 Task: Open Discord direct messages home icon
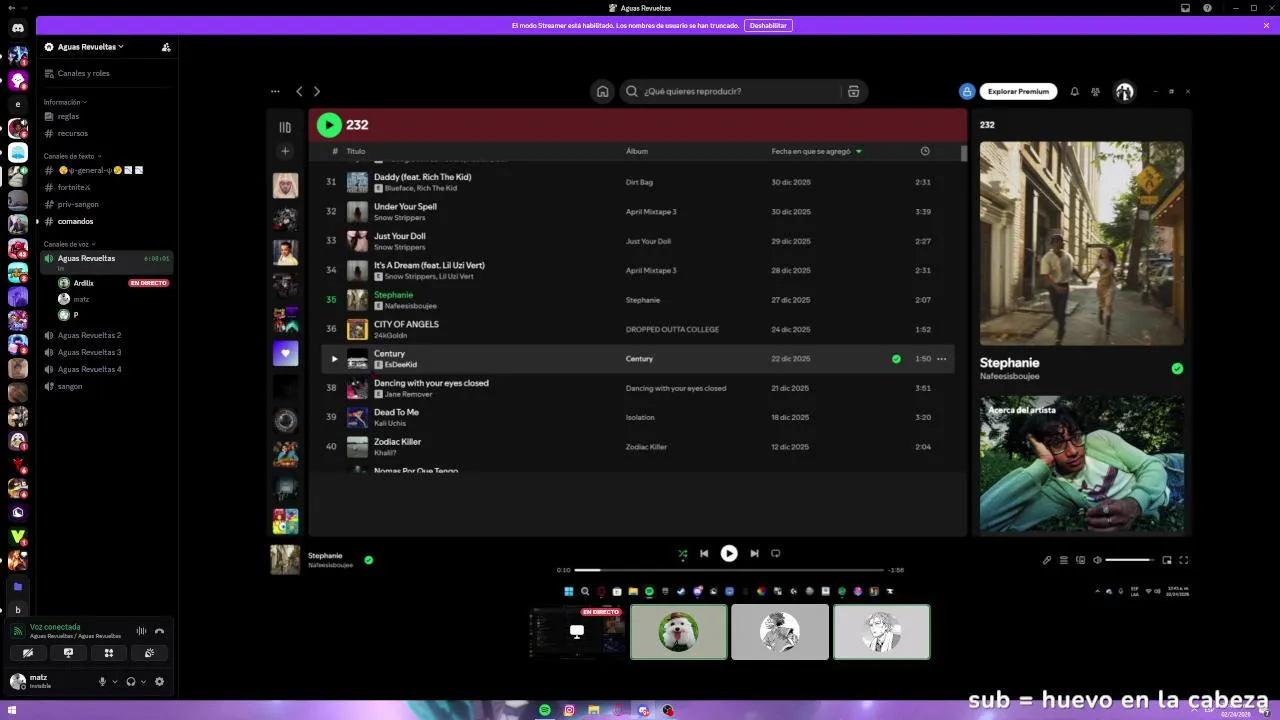(x=18, y=27)
